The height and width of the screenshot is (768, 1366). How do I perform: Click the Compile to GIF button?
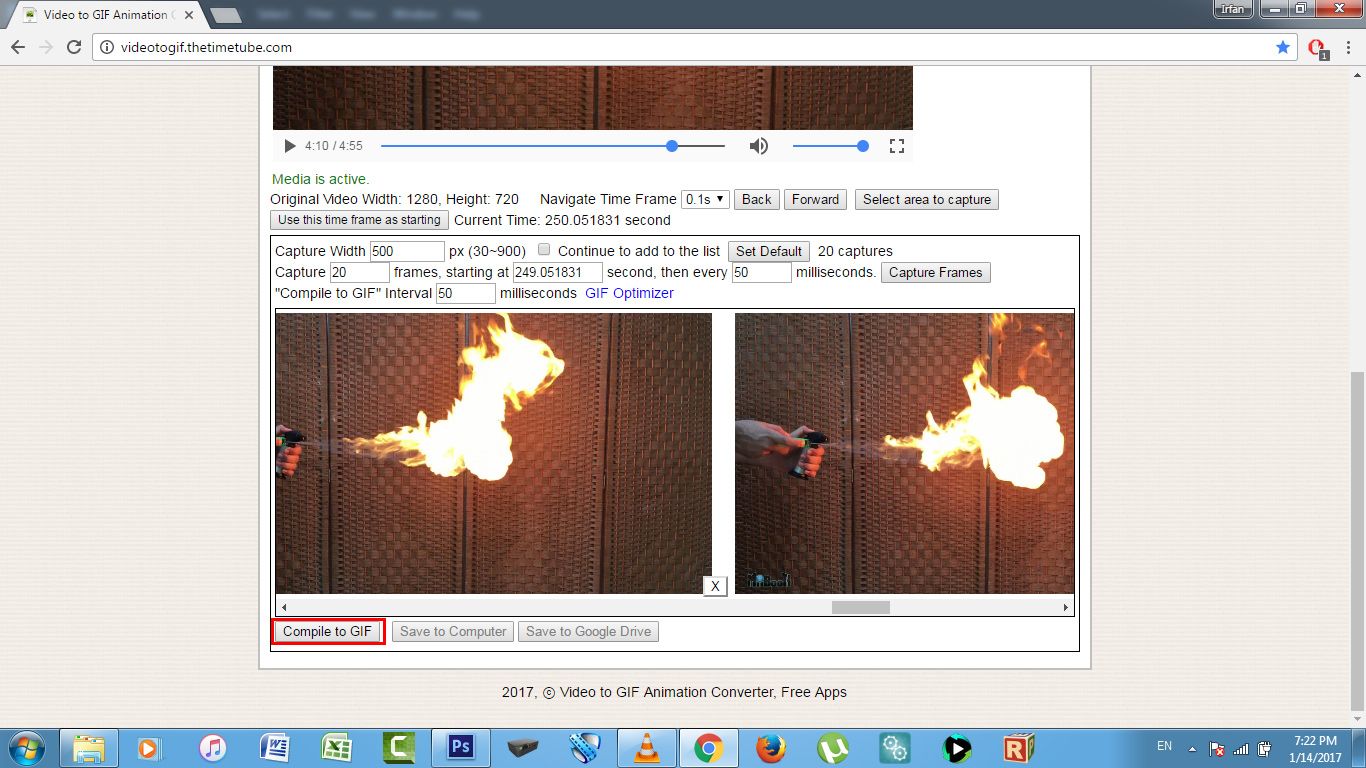point(328,631)
